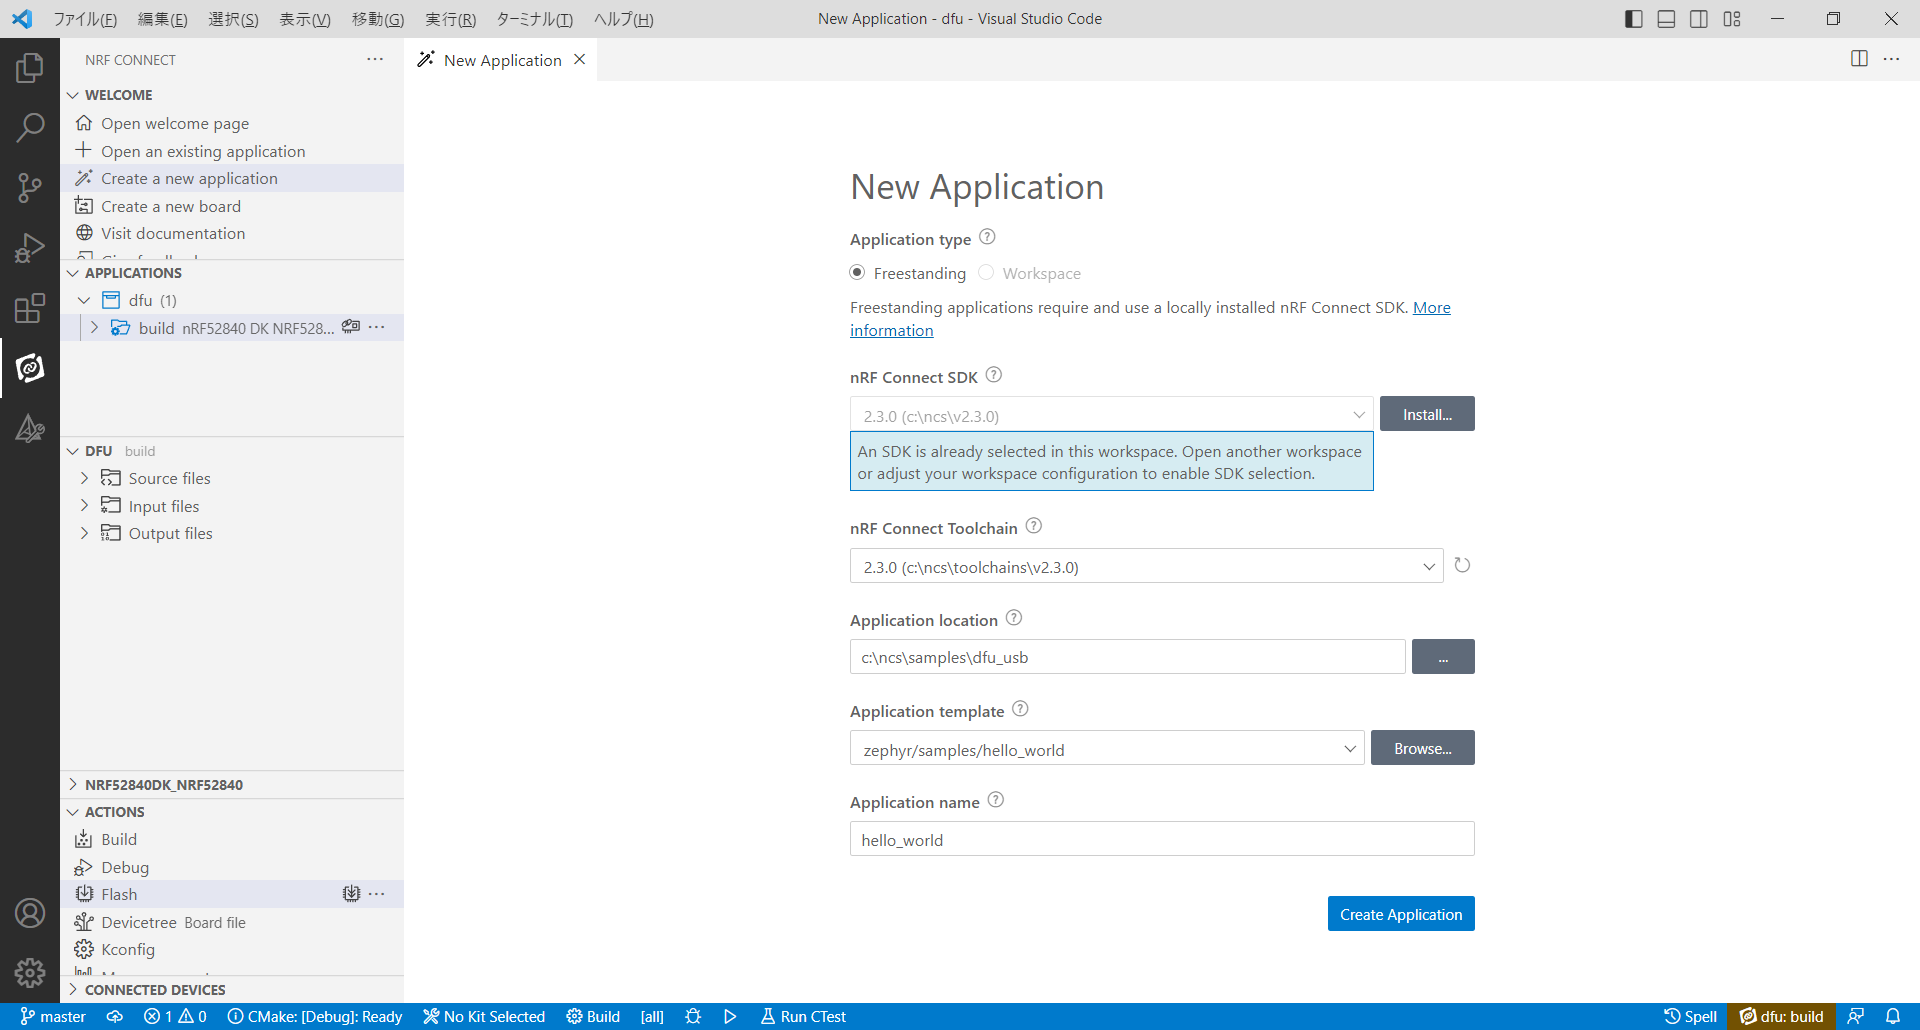Expand the Input files folder
This screenshot has width=1920, height=1030.
(x=84, y=506)
